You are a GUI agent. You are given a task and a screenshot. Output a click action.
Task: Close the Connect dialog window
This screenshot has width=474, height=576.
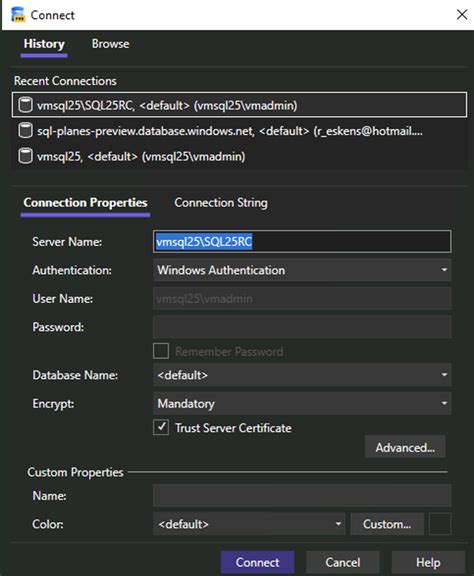[462, 15]
